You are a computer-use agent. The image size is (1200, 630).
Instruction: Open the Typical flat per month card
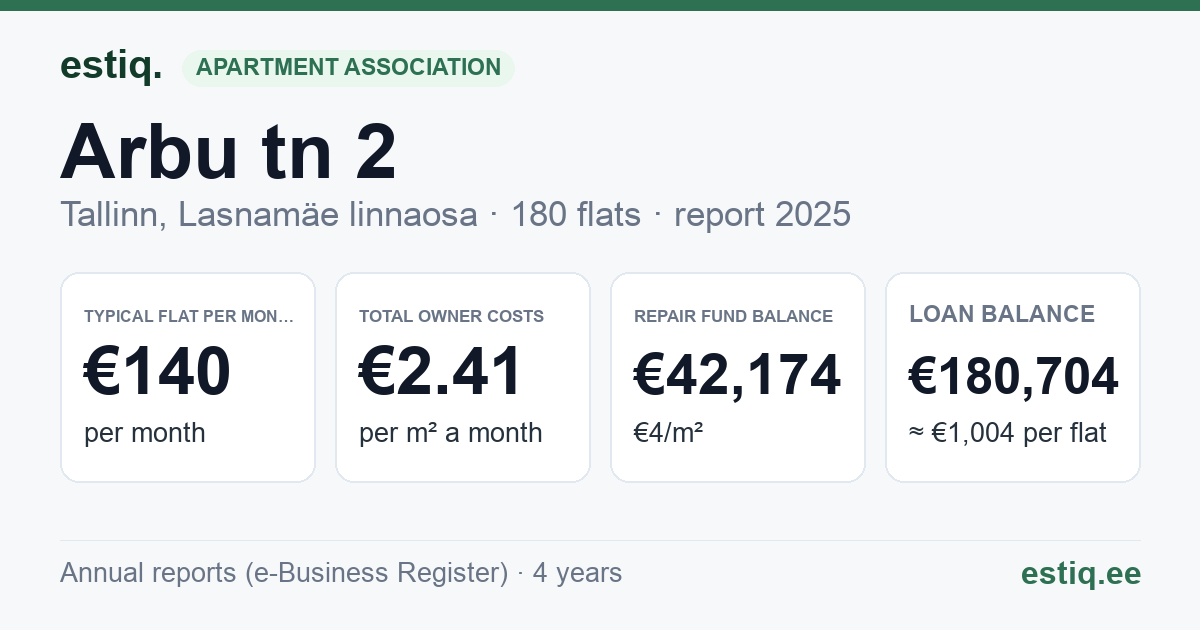pos(188,377)
